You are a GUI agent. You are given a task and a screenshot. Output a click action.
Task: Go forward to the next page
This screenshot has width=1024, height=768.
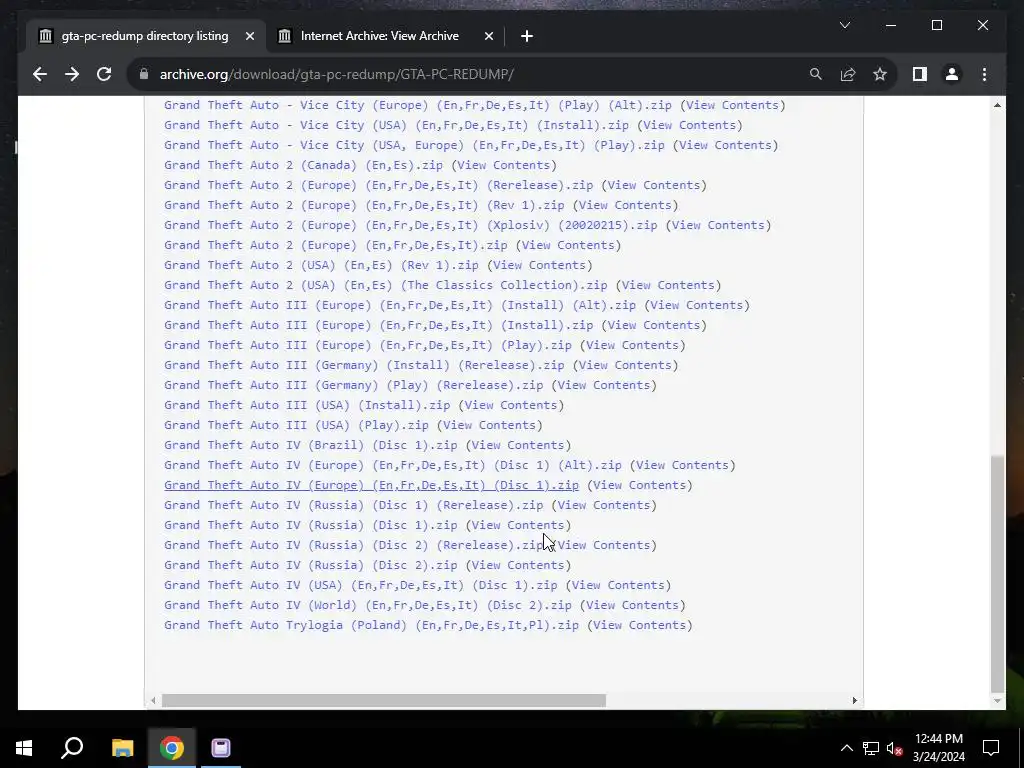coord(72,74)
